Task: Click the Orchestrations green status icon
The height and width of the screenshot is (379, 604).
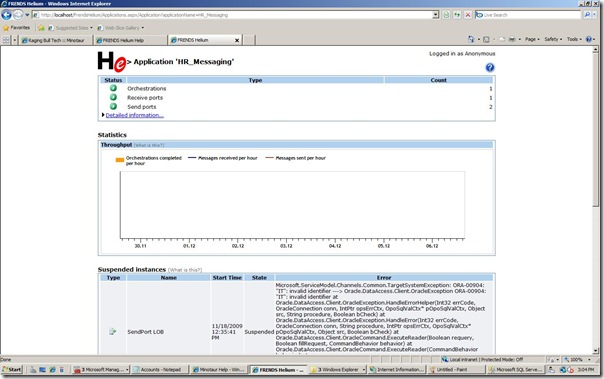Action: tap(113, 88)
